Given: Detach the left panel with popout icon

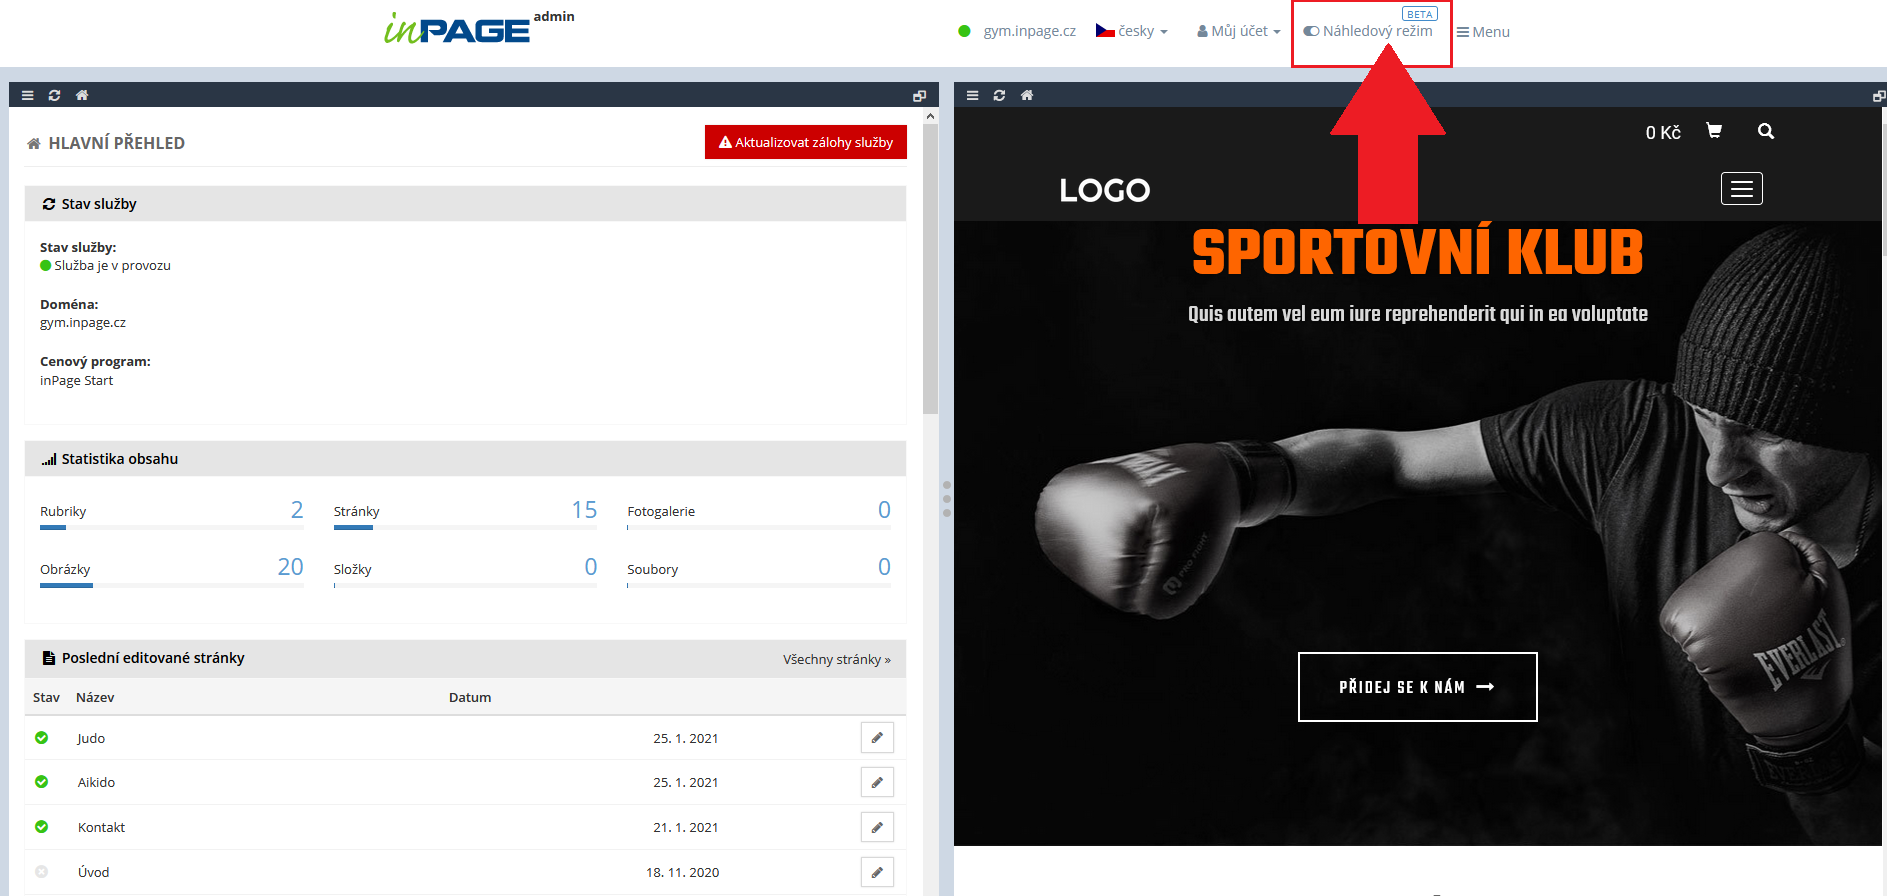Looking at the screenshot, I should pos(919,96).
